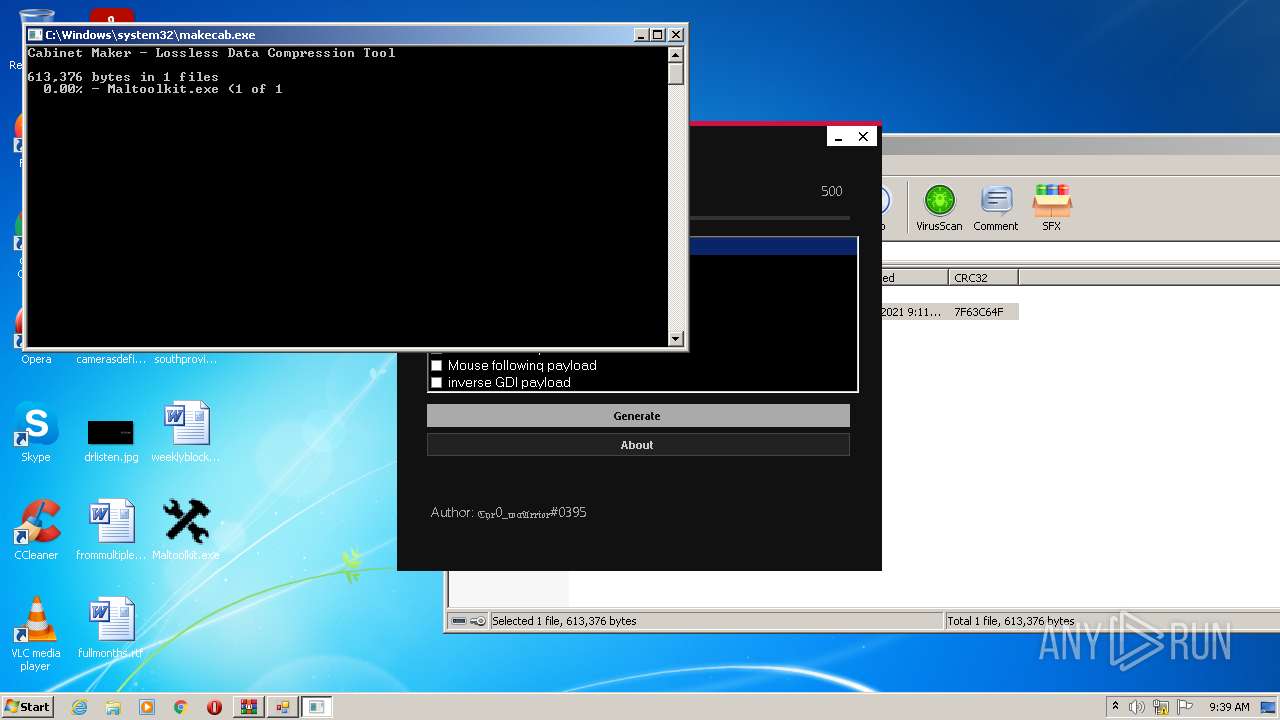
Task: Click the 500 value in Maltoolkit window
Action: [x=832, y=191]
